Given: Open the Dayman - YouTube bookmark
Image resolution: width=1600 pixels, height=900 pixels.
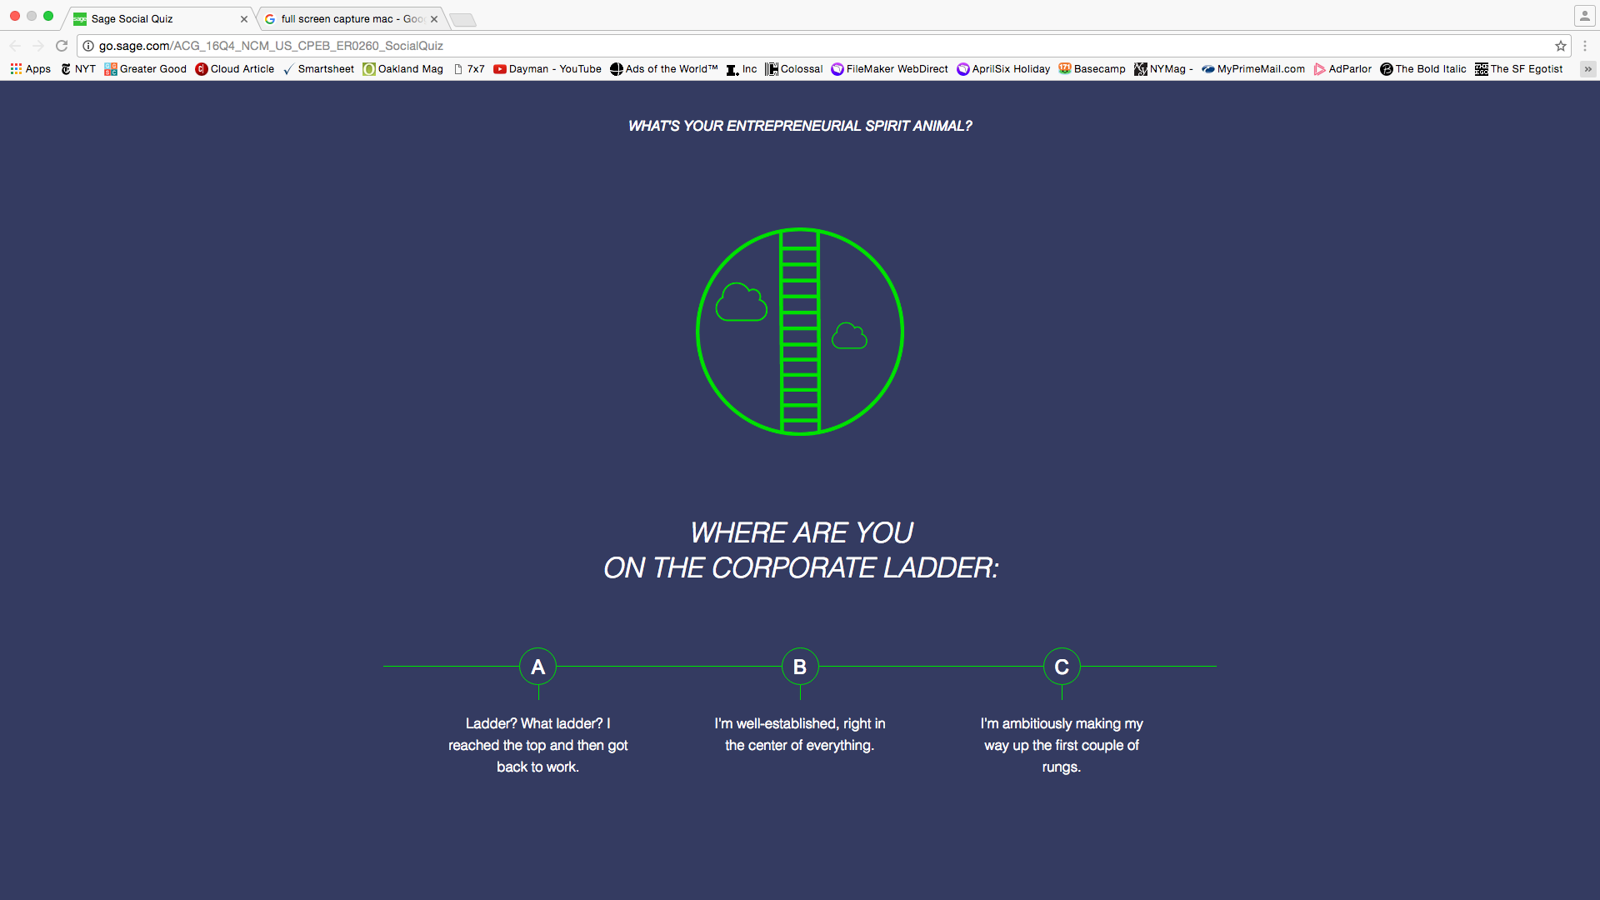Looking at the screenshot, I should pyautogui.click(x=547, y=69).
